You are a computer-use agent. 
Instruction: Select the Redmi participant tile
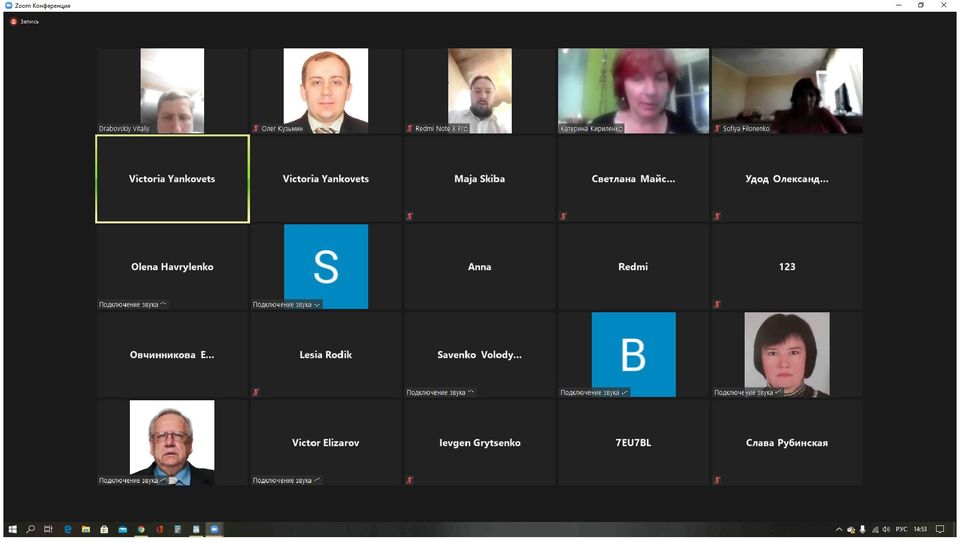tap(633, 267)
